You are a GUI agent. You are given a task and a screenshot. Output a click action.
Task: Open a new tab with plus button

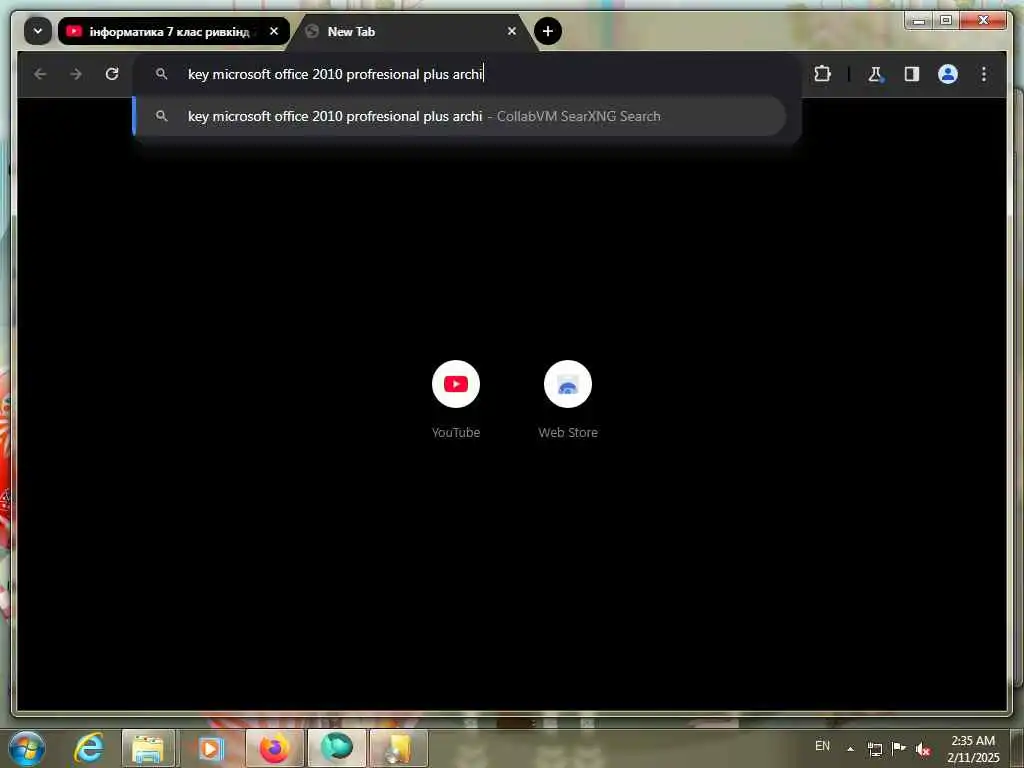(x=547, y=31)
